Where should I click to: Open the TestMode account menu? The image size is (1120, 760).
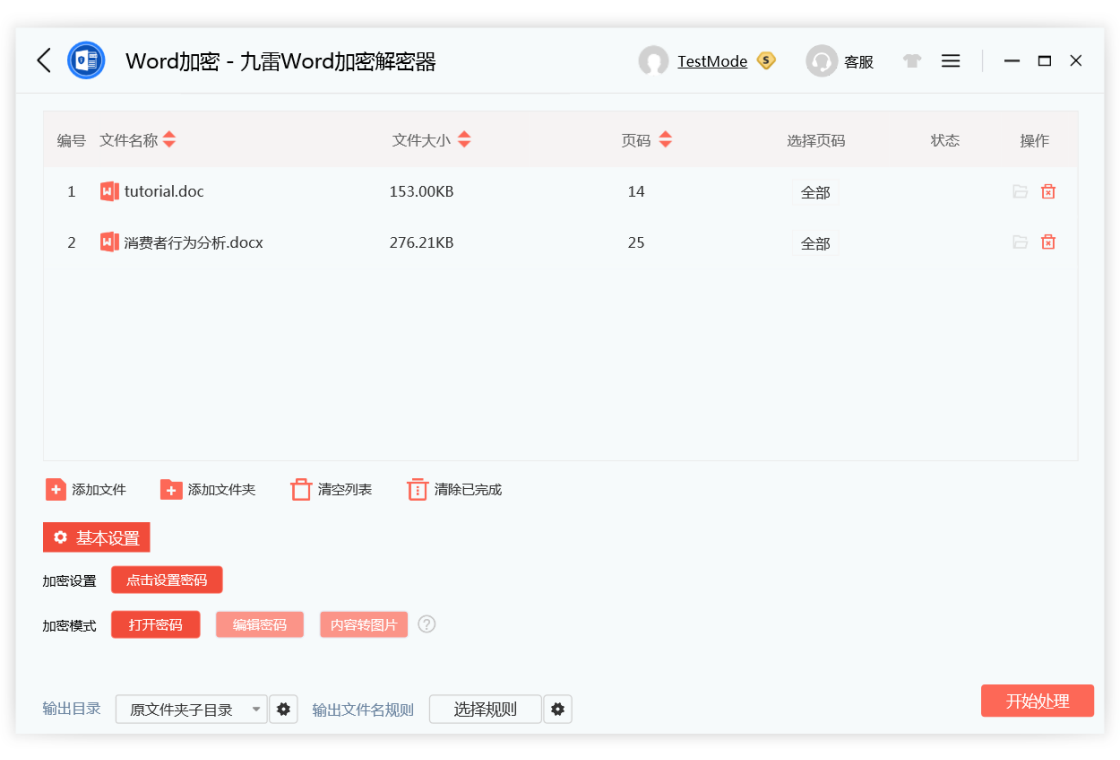[x=714, y=61]
